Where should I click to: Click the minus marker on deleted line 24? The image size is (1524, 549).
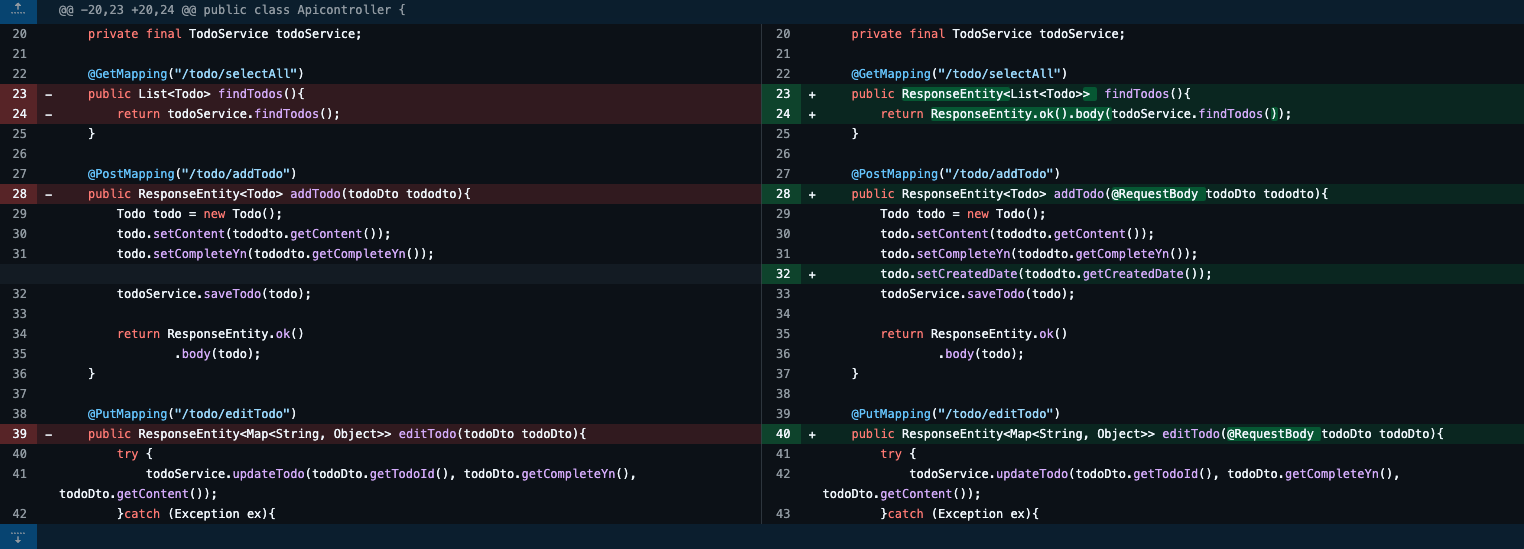pyautogui.click(x=48, y=114)
